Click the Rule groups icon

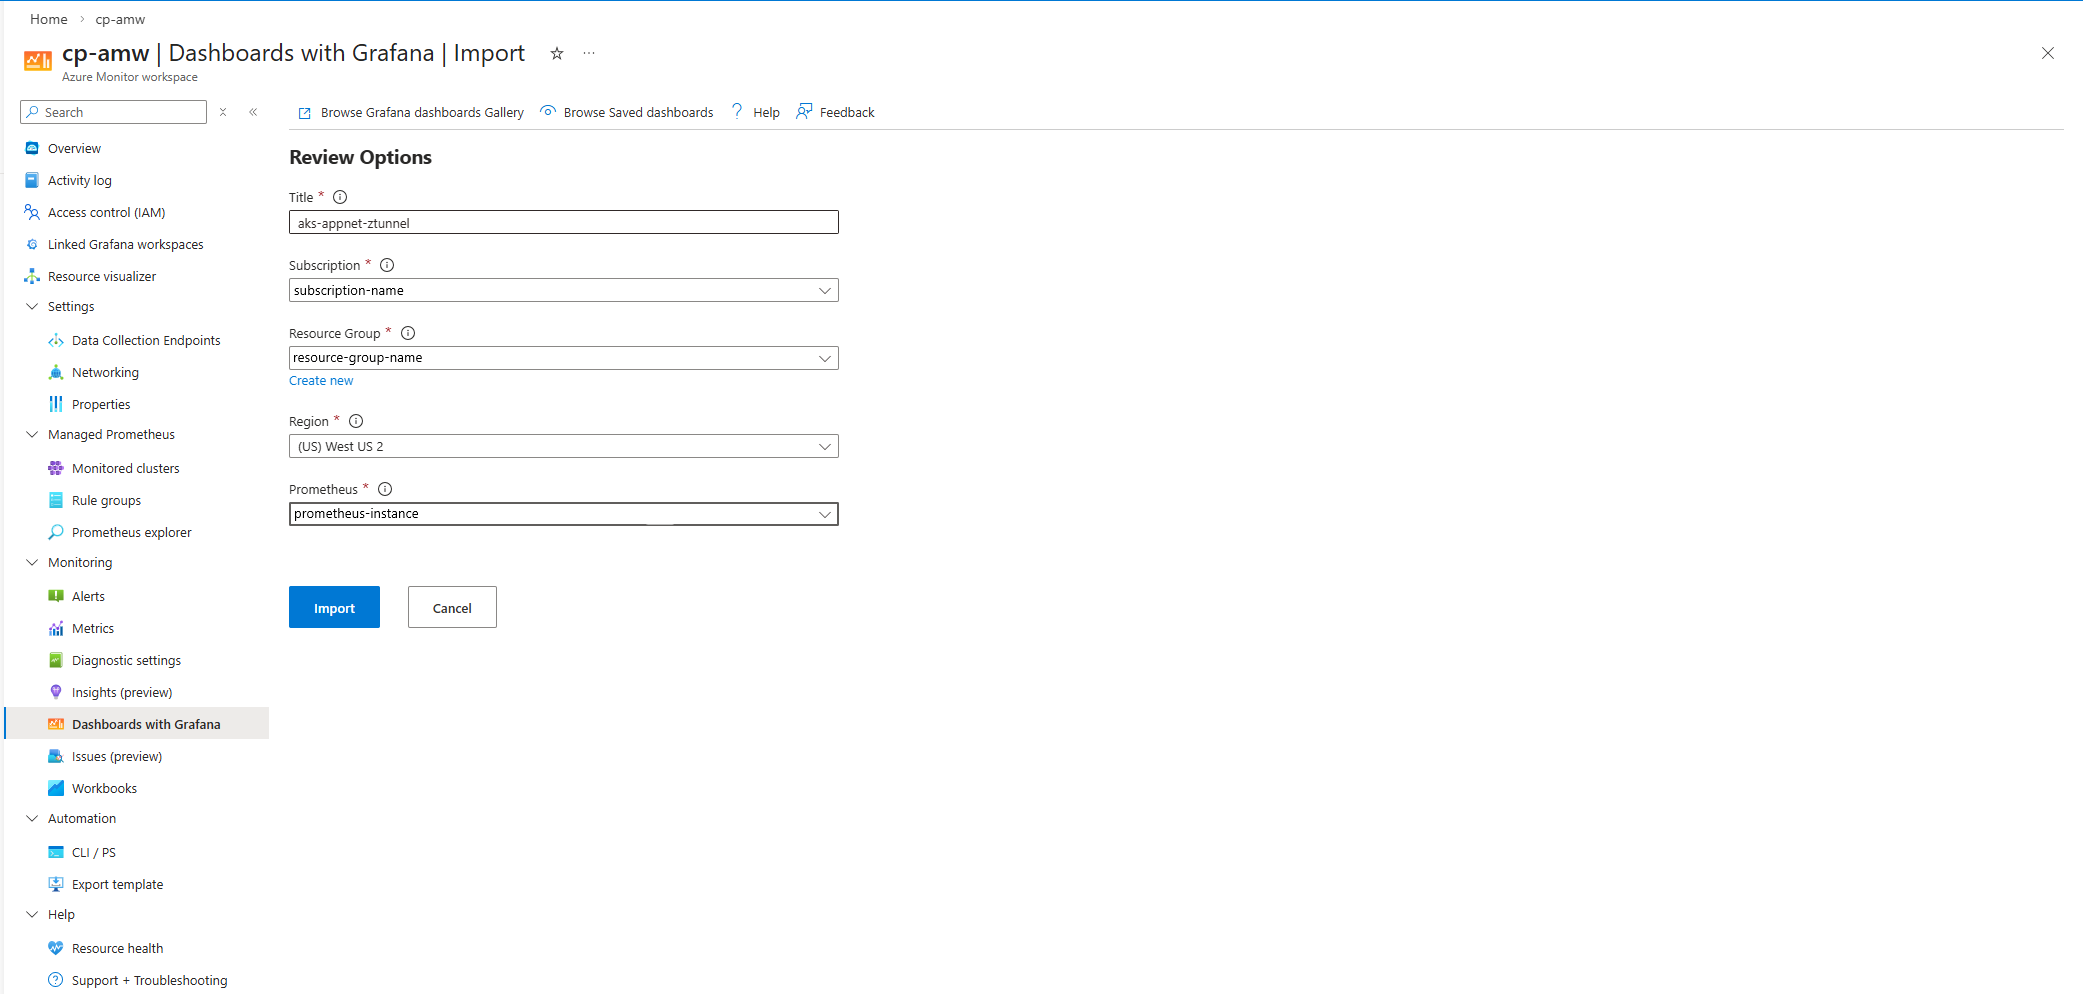pyautogui.click(x=56, y=500)
